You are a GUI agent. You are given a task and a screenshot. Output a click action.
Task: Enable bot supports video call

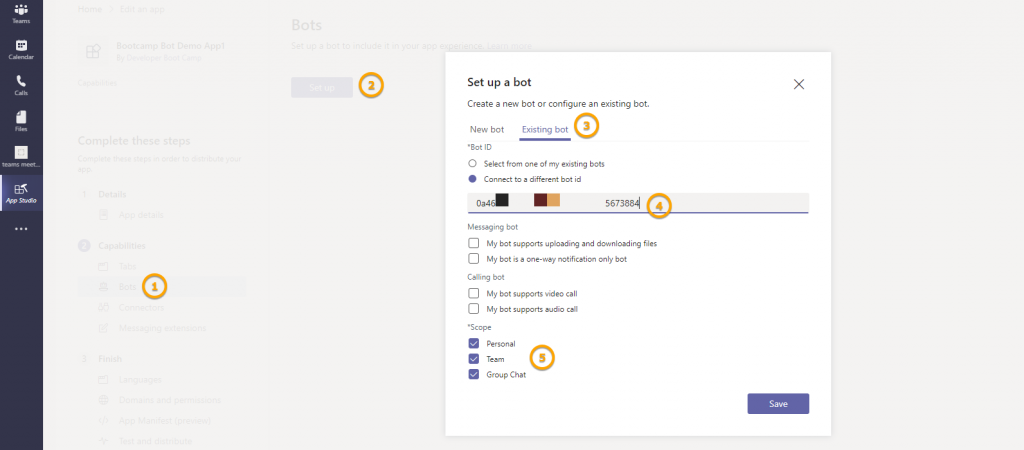[x=474, y=293]
